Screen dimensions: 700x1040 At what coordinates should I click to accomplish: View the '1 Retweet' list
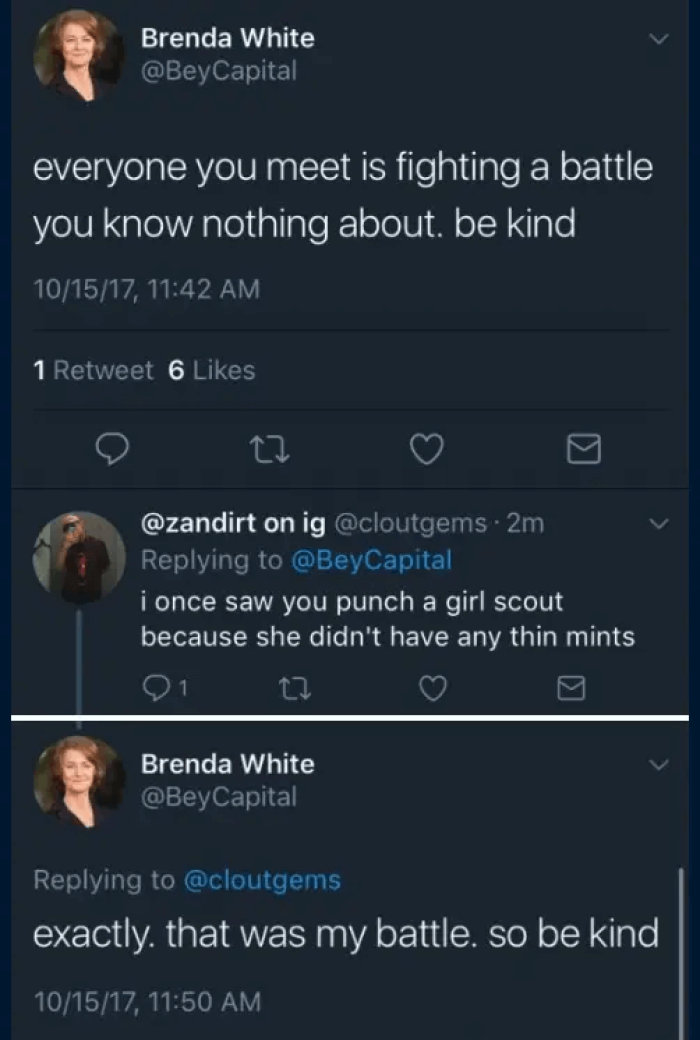[93, 371]
